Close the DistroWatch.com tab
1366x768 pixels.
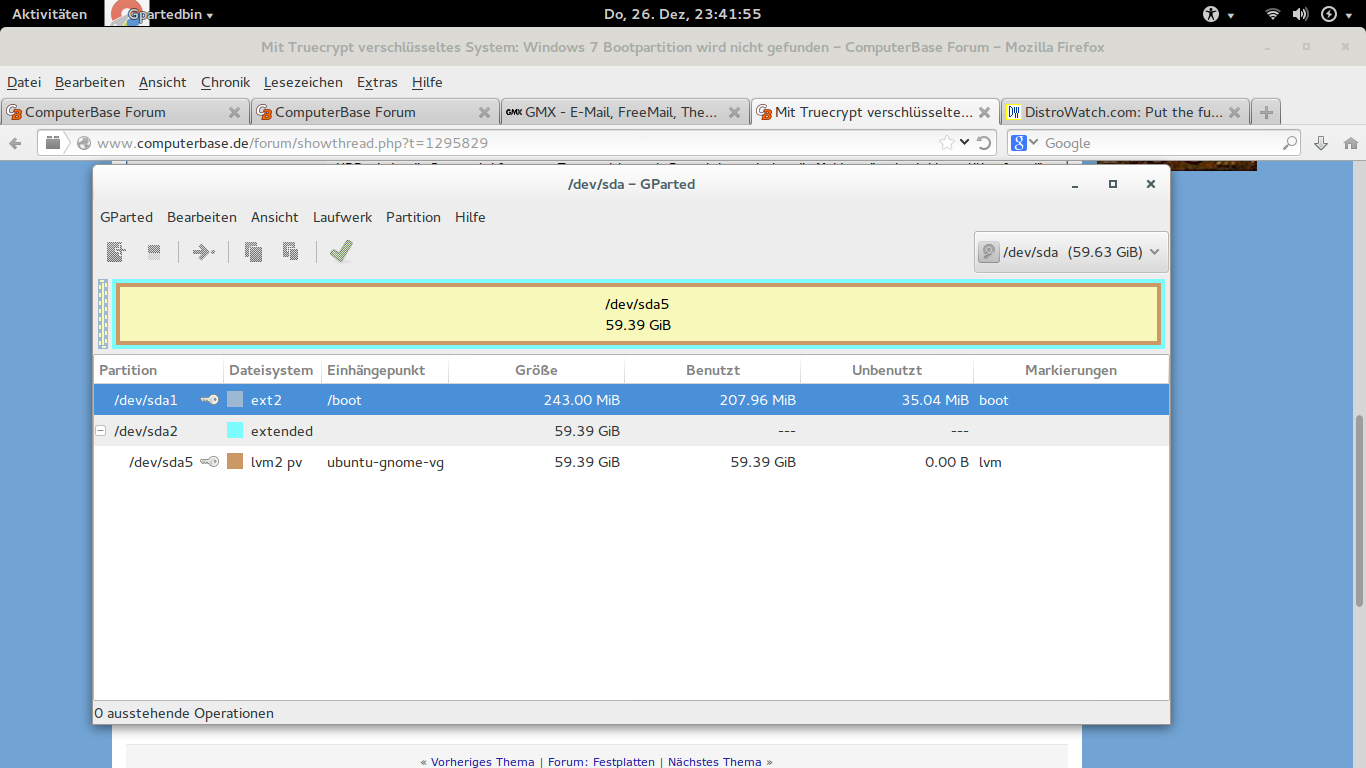1234,112
